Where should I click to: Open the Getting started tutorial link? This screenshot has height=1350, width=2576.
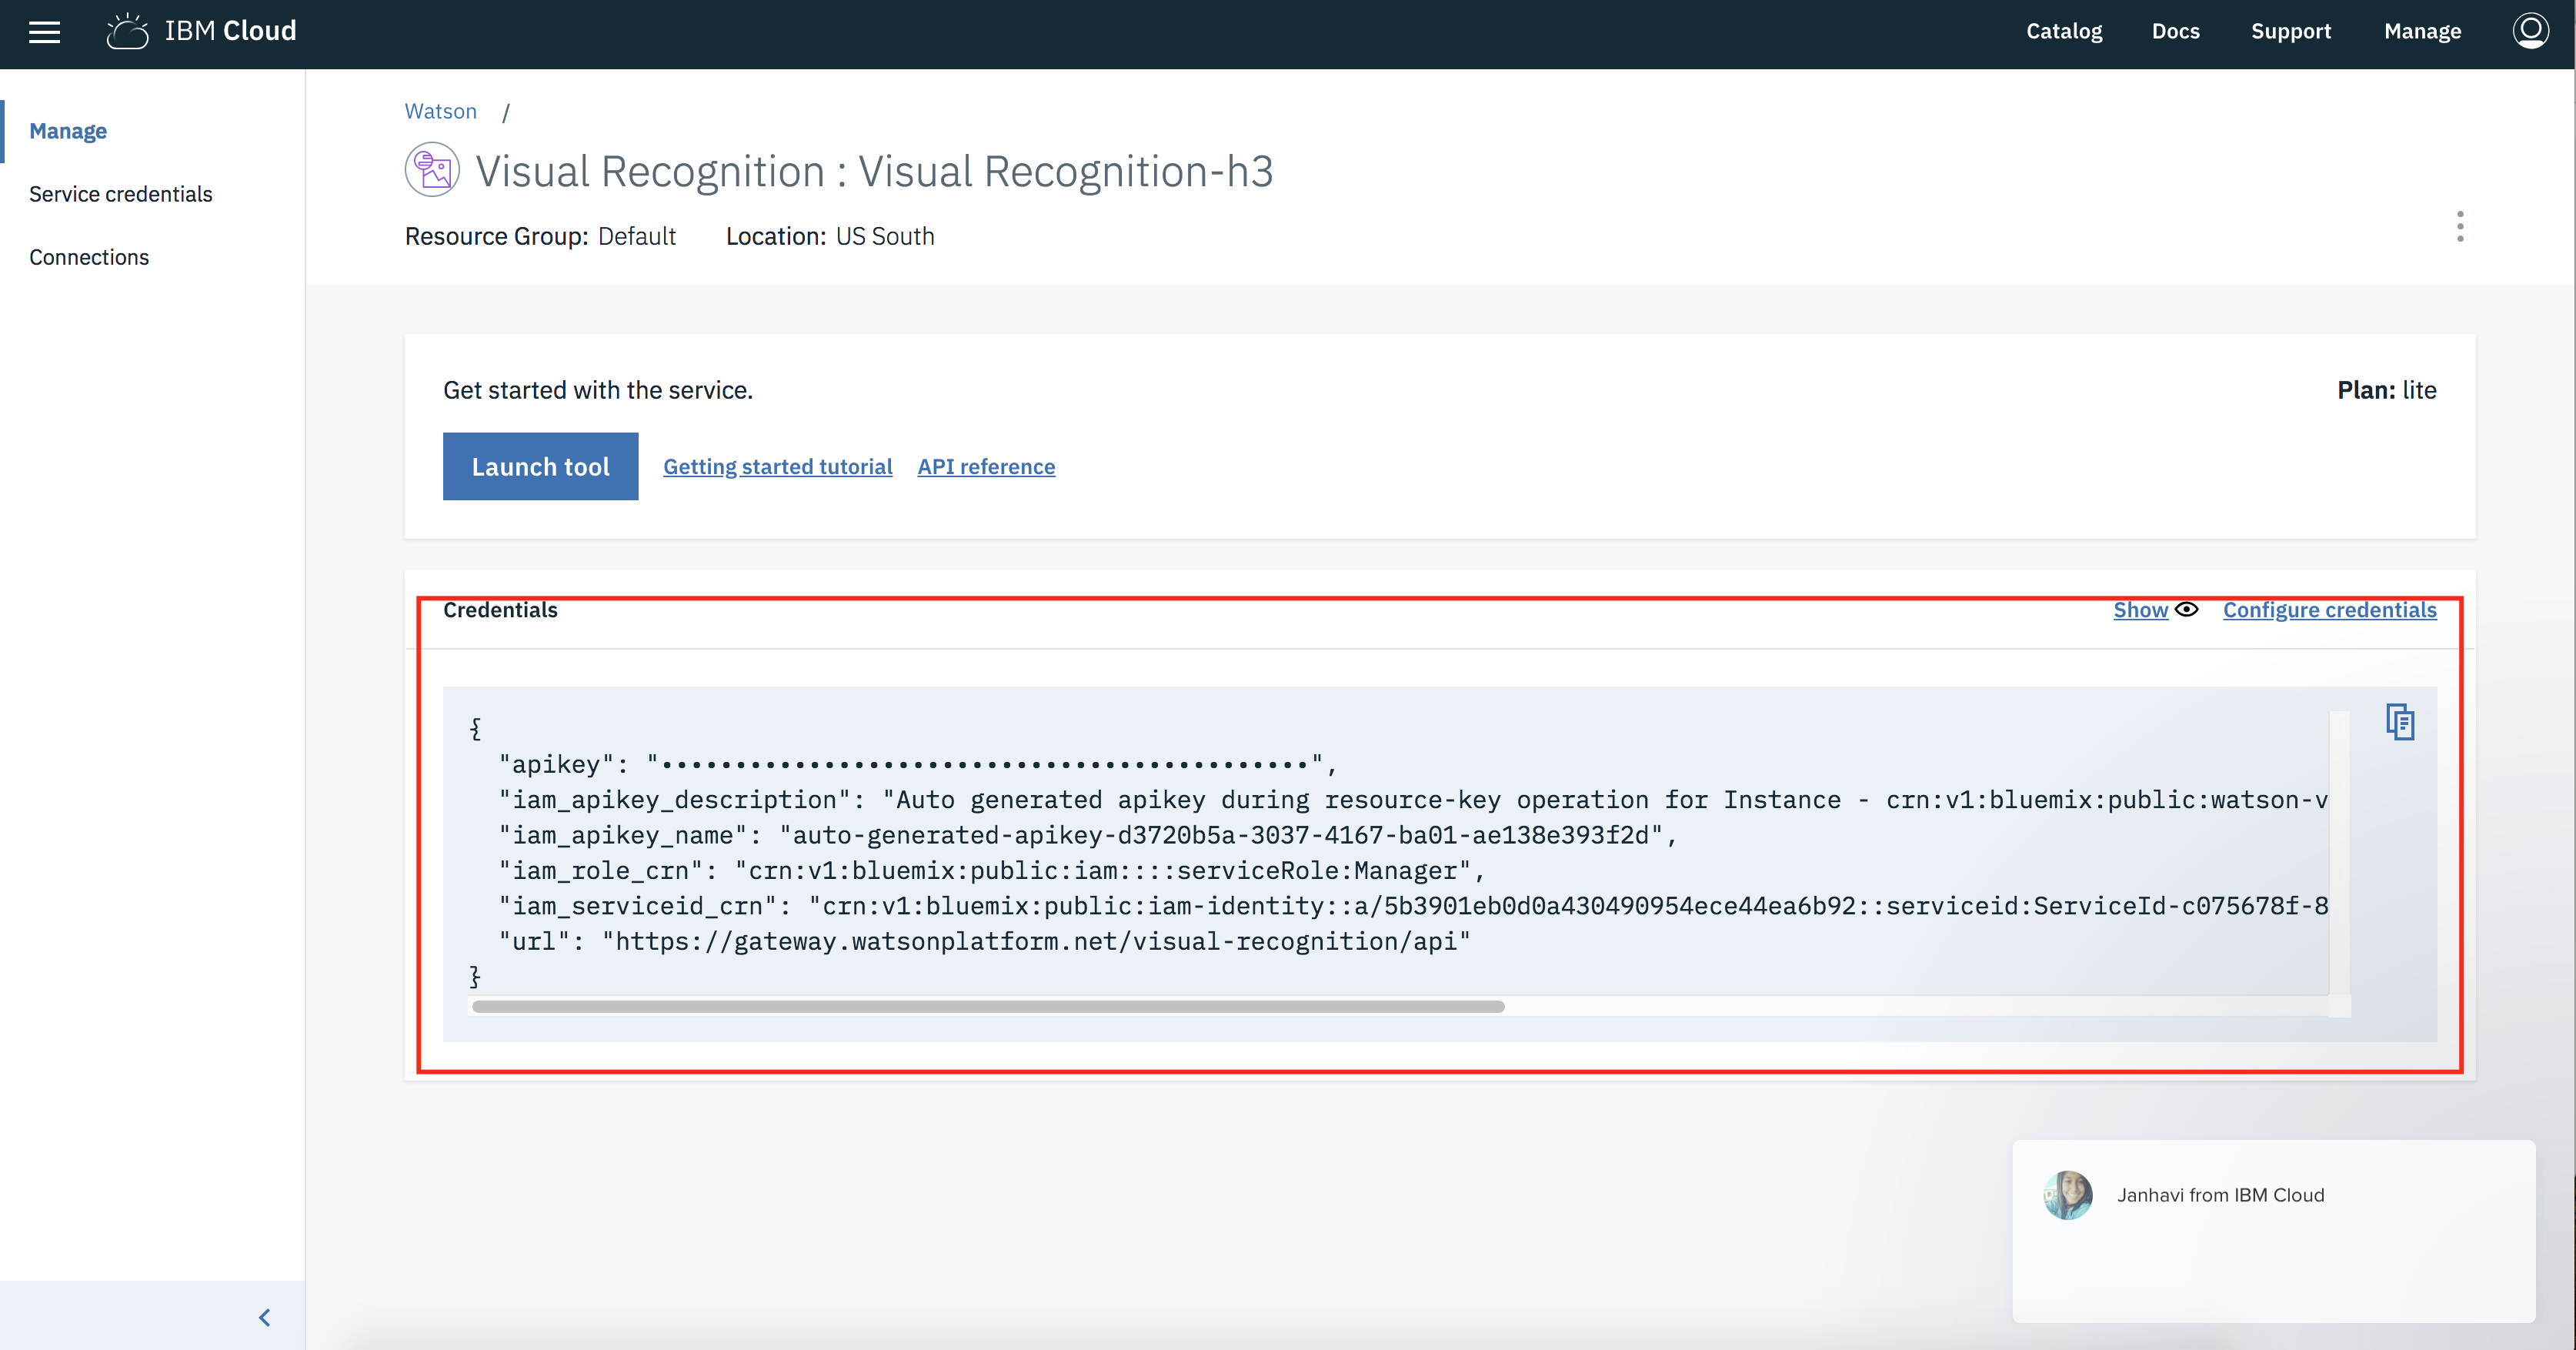[778, 466]
